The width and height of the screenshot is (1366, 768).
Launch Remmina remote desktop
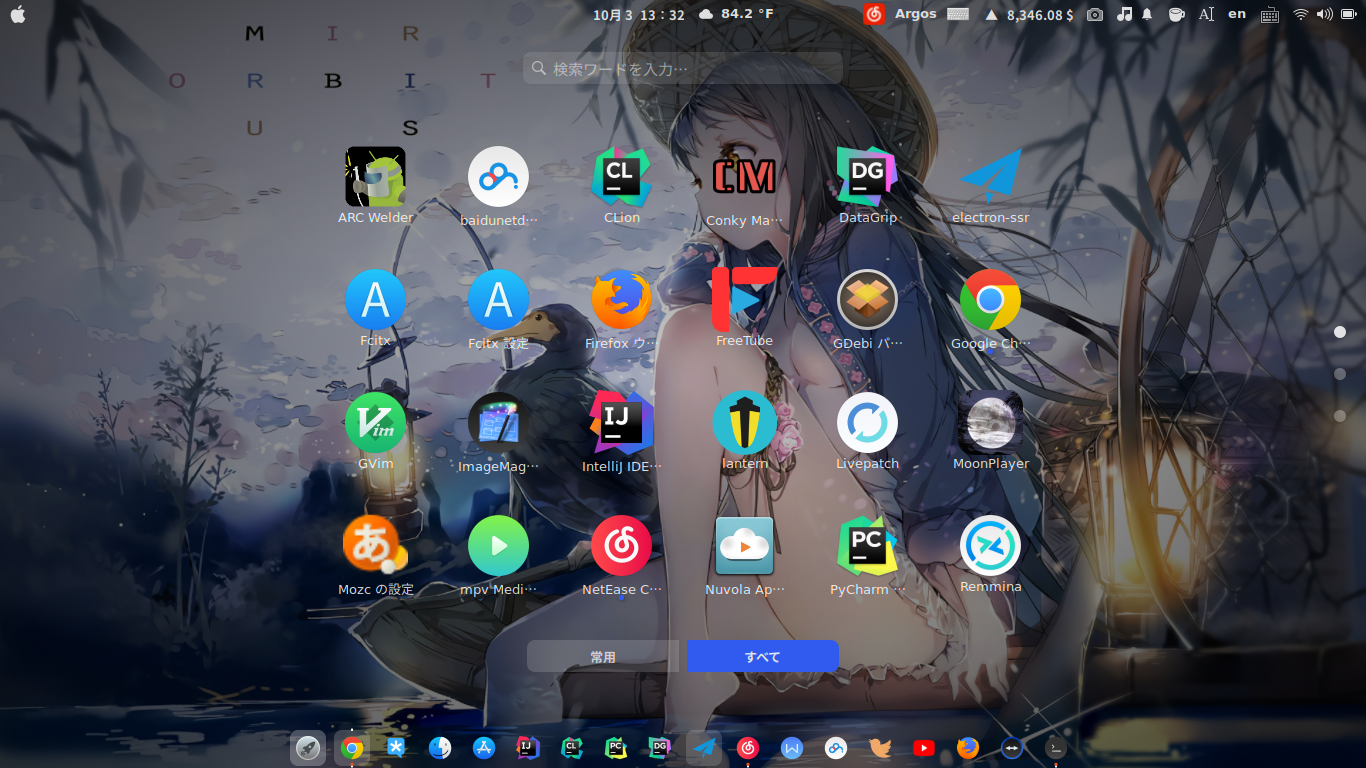click(x=990, y=546)
